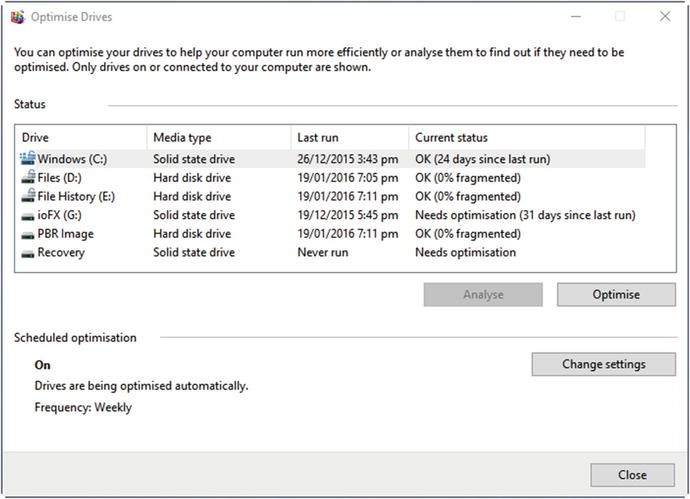This screenshot has width=690, height=499.
Task: Select the 19/01/2016 7:05 pm last run row
Action: pyautogui.click(x=347, y=177)
